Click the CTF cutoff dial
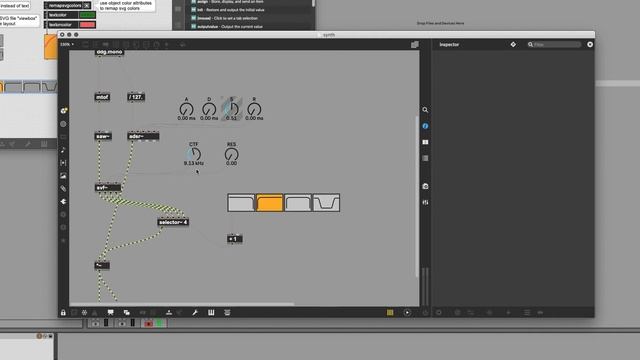The width and height of the screenshot is (640, 360). (193, 154)
